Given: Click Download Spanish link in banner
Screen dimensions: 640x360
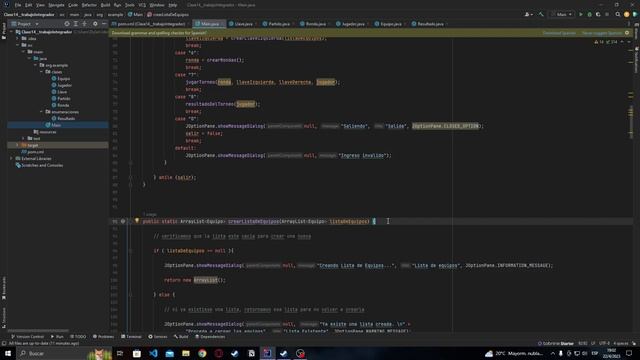Looking at the screenshot, I should [x=559, y=33].
